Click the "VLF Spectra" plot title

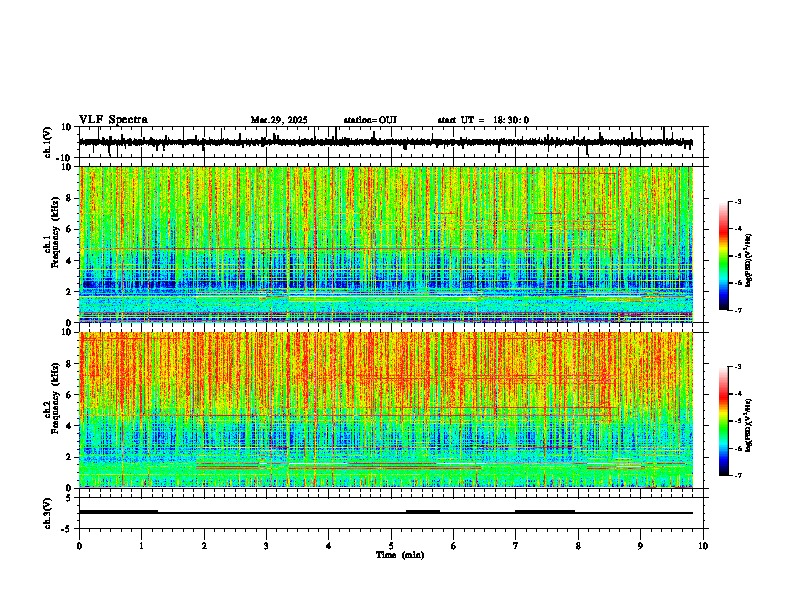(x=113, y=120)
